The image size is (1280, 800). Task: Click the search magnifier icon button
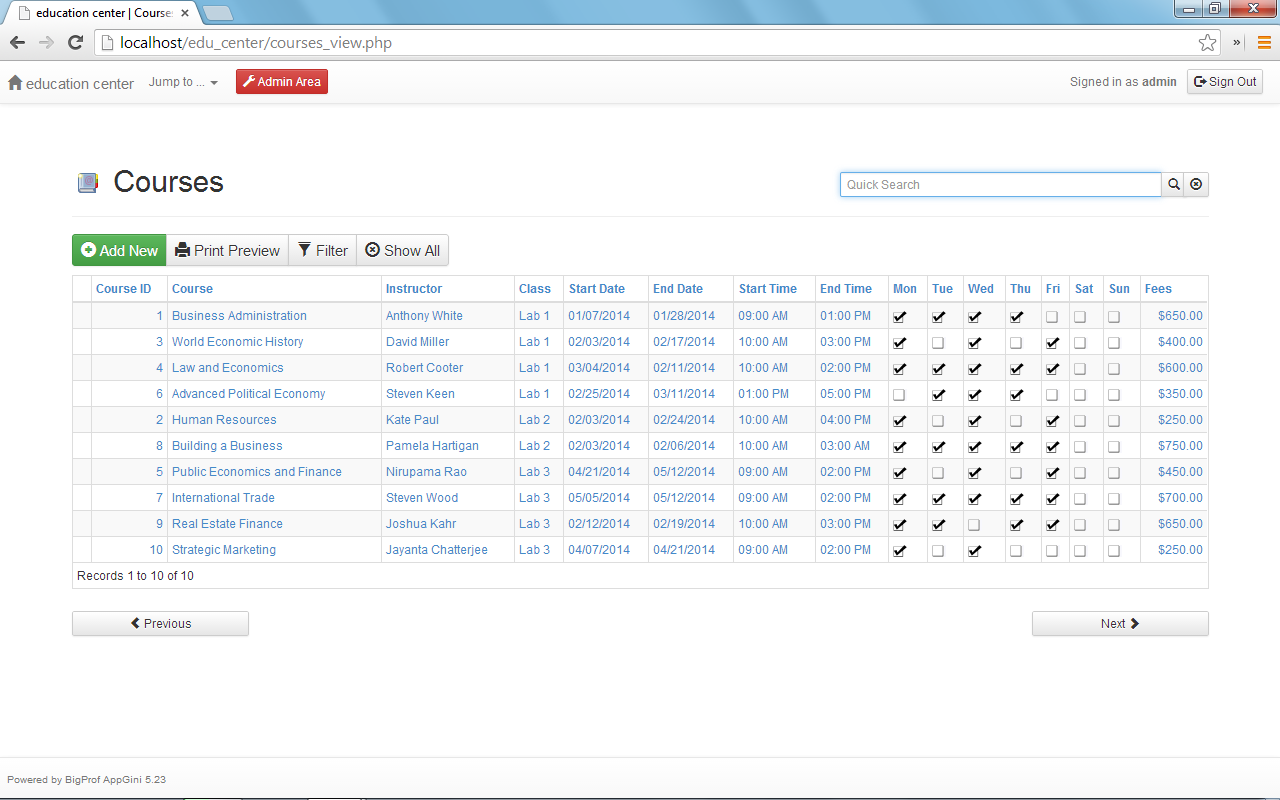pyautogui.click(x=1173, y=184)
